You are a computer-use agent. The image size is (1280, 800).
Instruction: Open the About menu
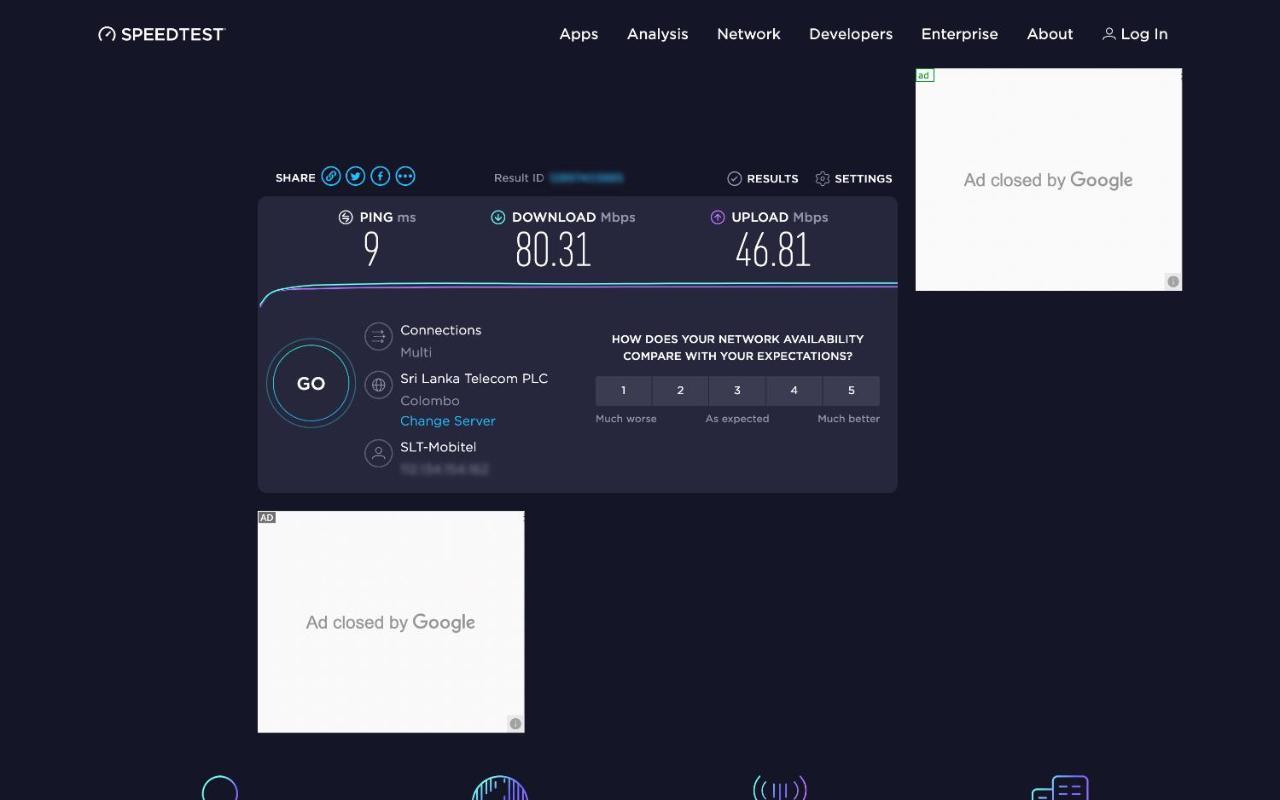click(1050, 34)
